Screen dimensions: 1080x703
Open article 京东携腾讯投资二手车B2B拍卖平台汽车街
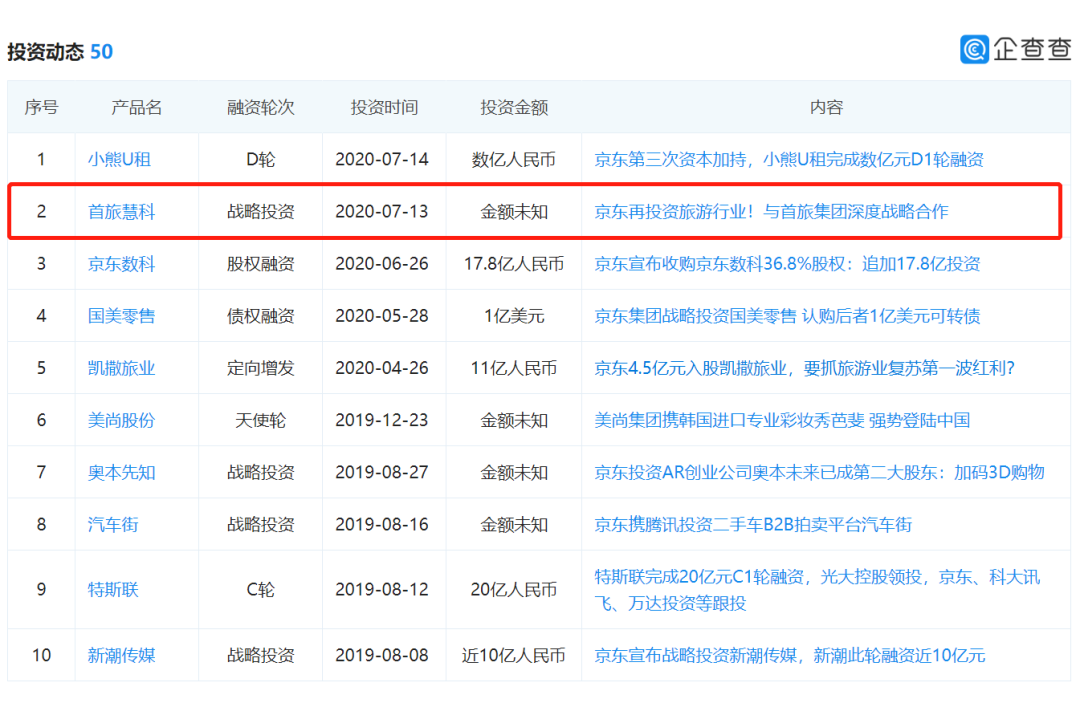pyautogui.click(x=753, y=525)
